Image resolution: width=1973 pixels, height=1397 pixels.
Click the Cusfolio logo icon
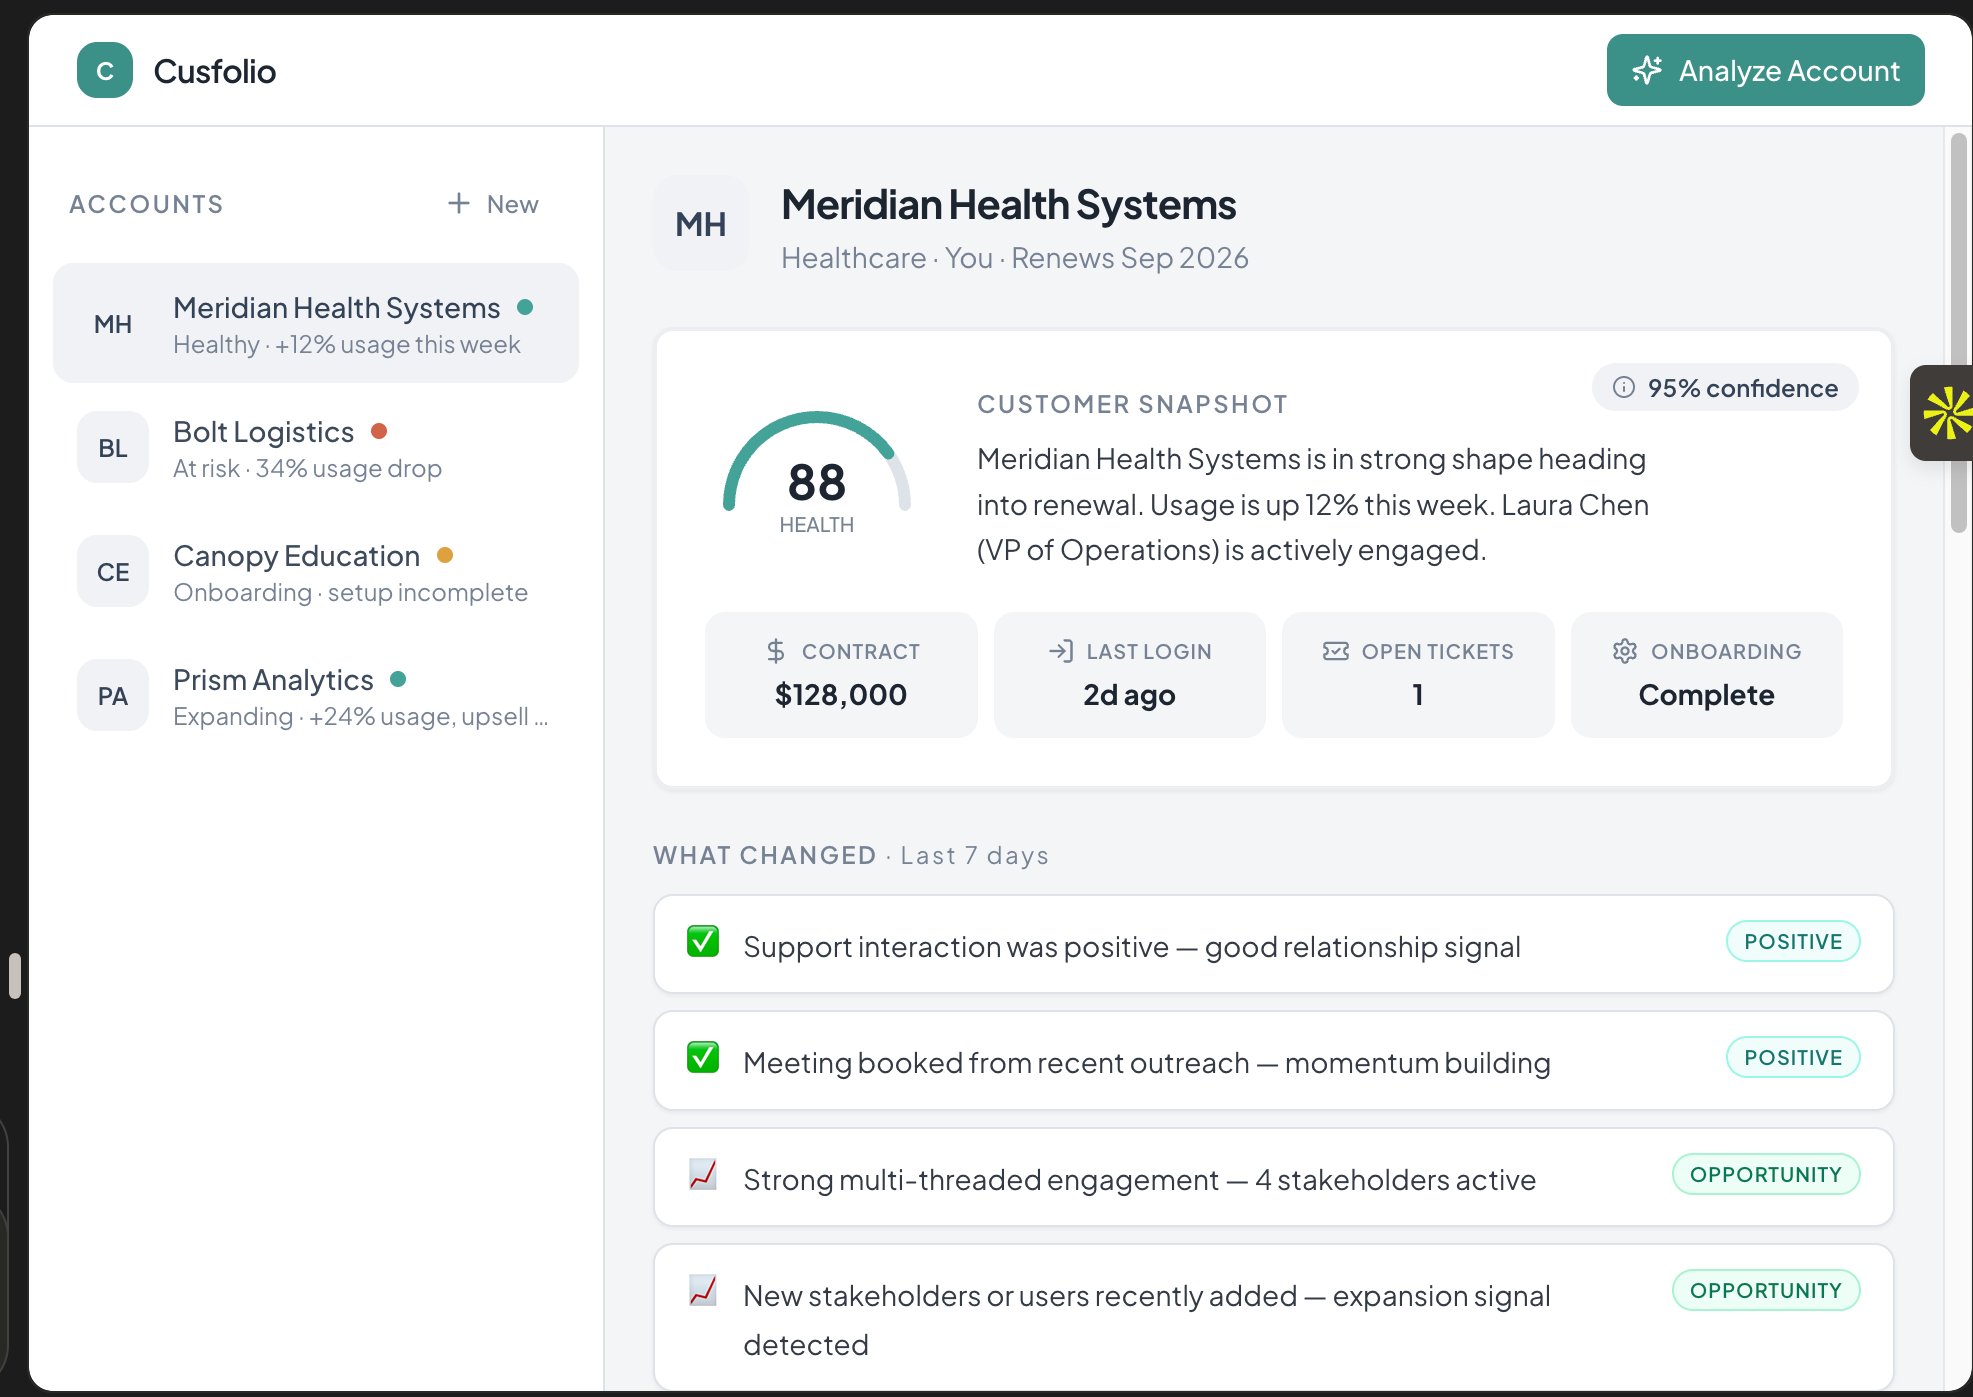pyautogui.click(x=105, y=71)
